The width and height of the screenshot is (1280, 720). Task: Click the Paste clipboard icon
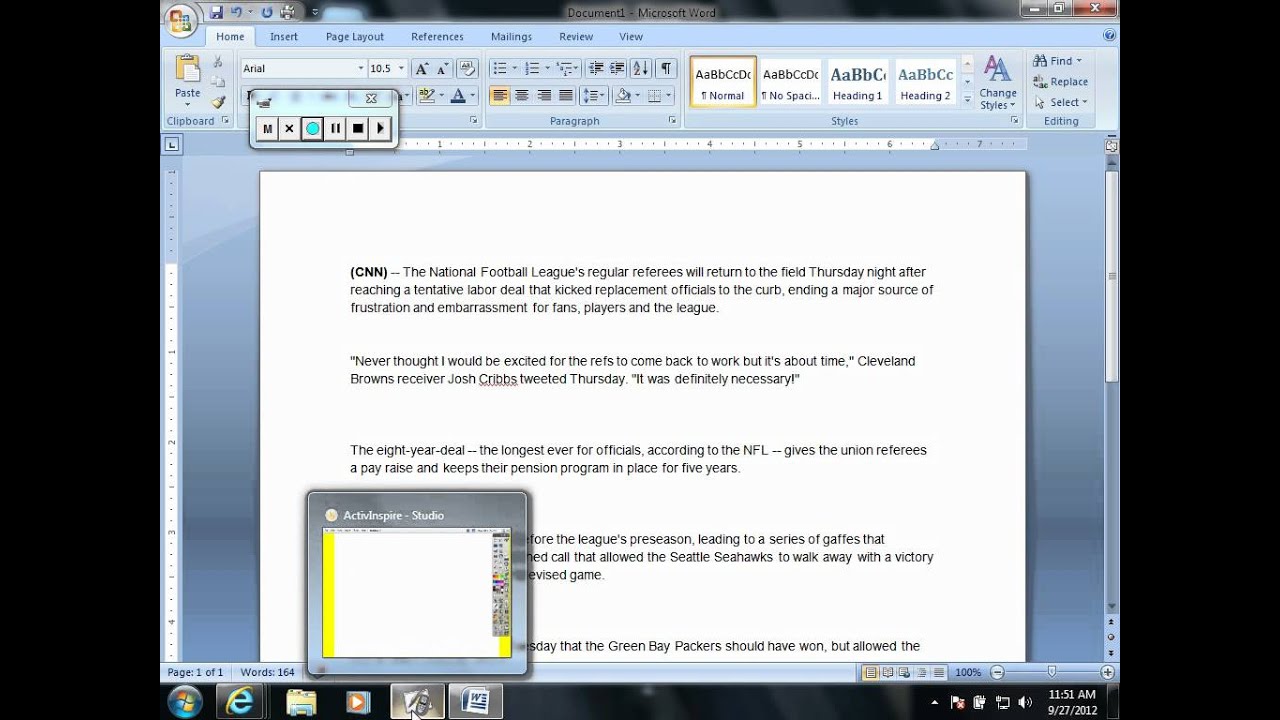point(187,68)
